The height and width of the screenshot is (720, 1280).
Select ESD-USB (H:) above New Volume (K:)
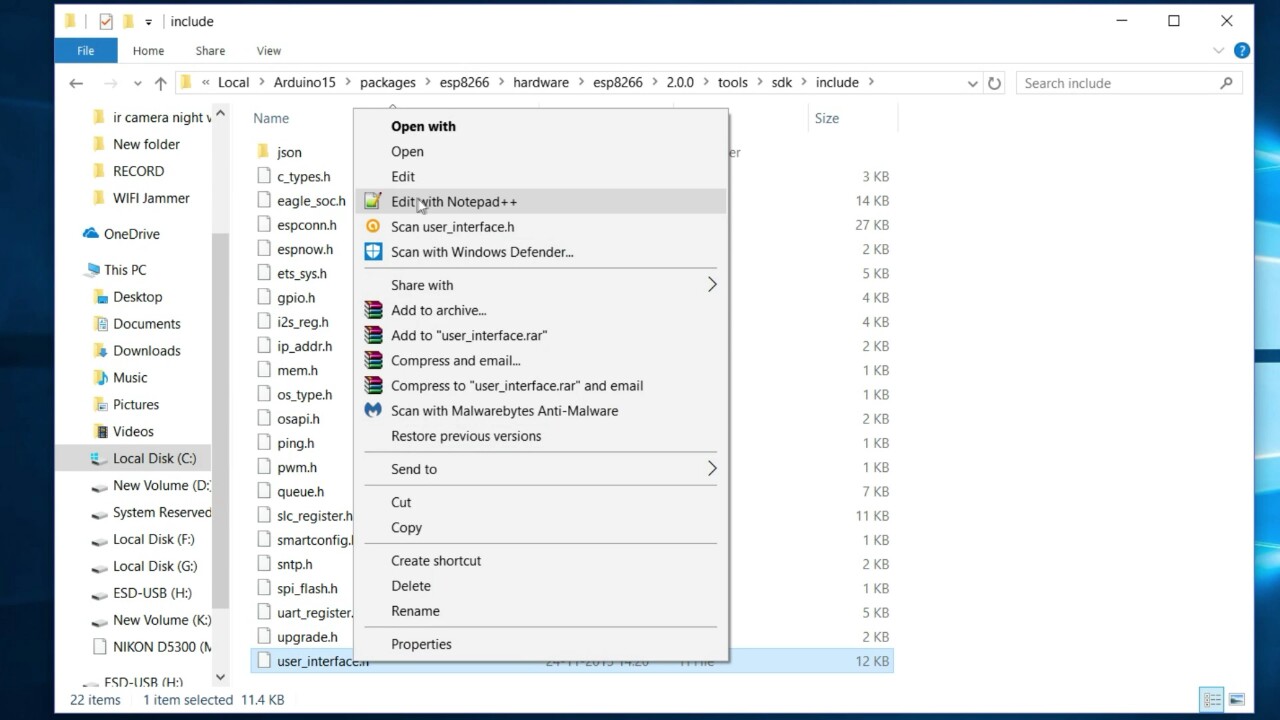[x=152, y=593]
